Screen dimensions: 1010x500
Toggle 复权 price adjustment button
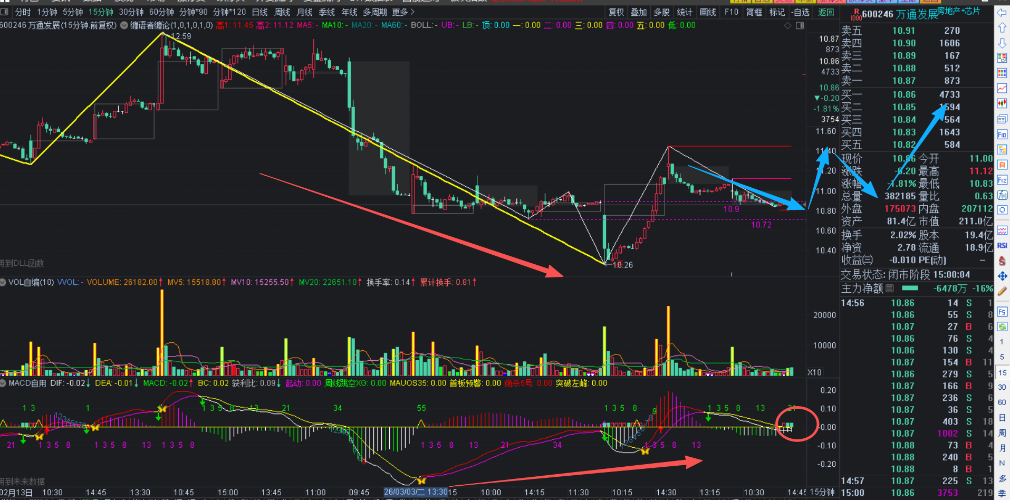pos(616,12)
